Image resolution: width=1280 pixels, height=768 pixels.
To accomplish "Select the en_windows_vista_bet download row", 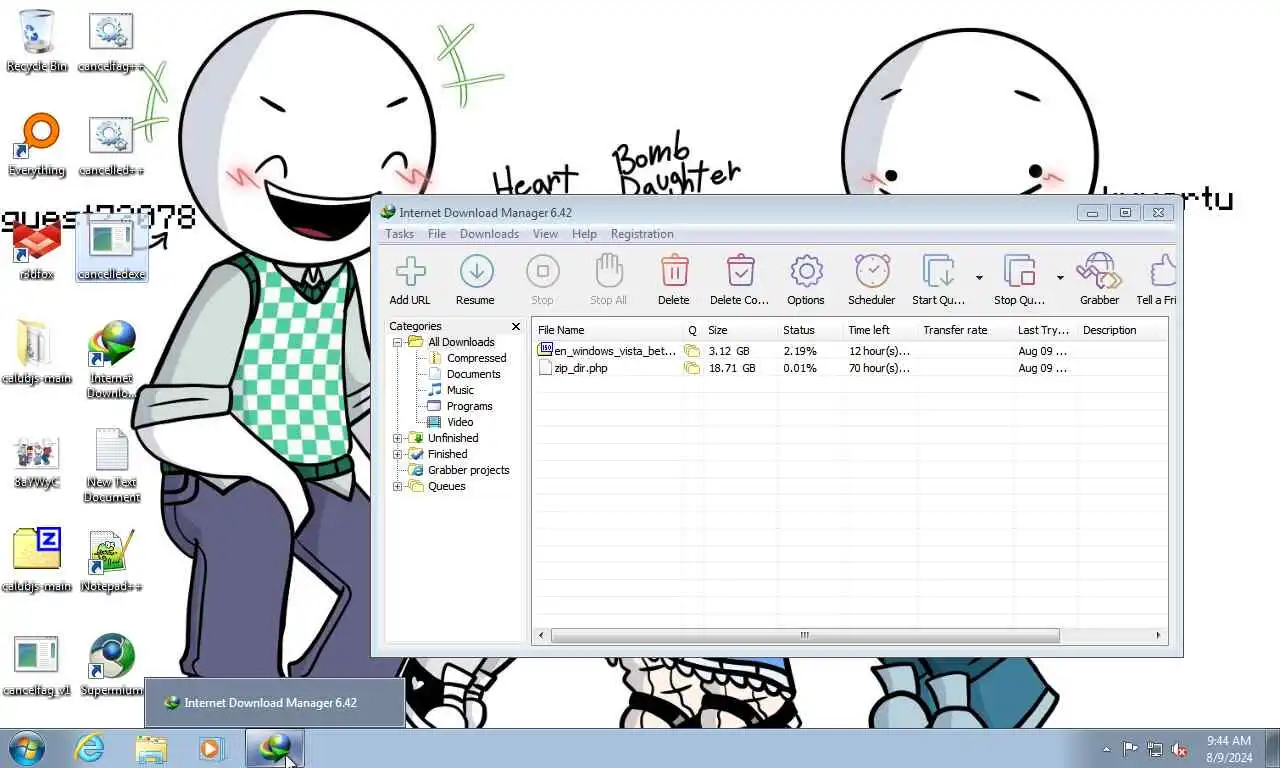I will coord(850,351).
